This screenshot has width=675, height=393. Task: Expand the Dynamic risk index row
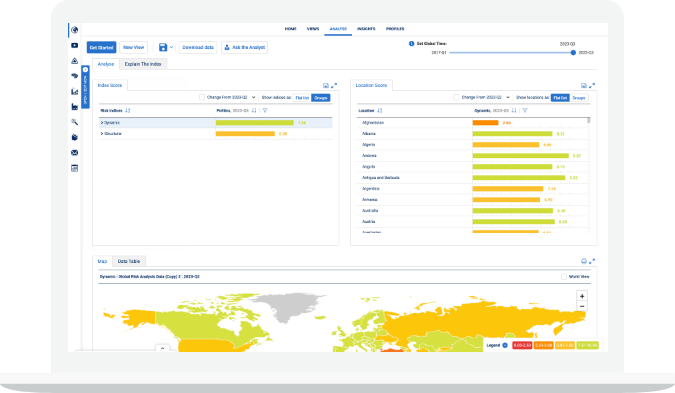point(102,123)
